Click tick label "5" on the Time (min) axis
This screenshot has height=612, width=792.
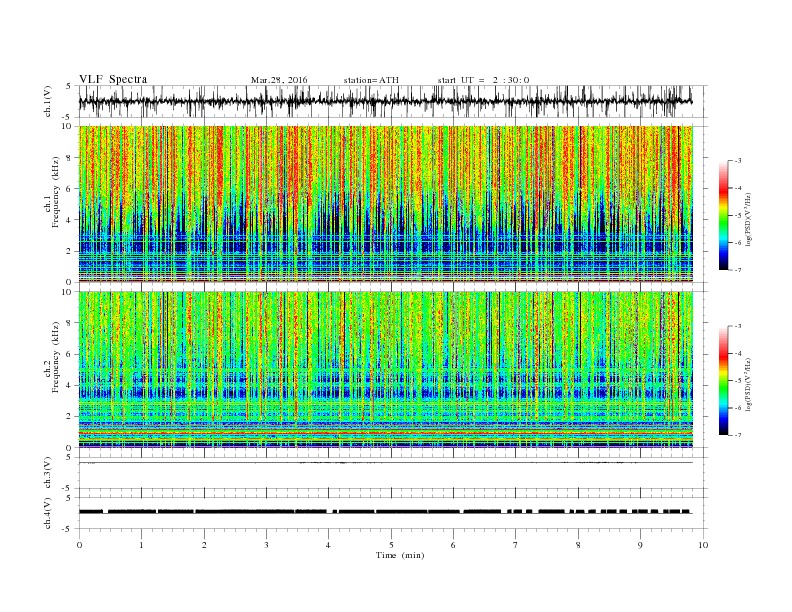391,545
